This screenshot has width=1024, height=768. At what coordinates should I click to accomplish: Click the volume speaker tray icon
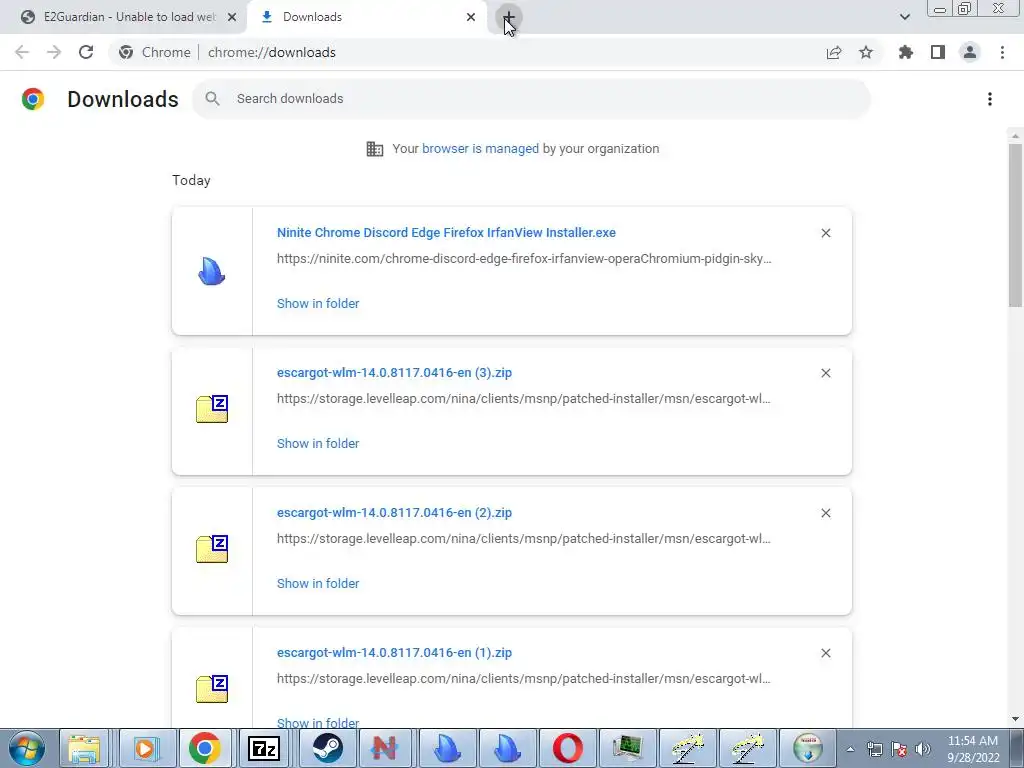pos(923,749)
